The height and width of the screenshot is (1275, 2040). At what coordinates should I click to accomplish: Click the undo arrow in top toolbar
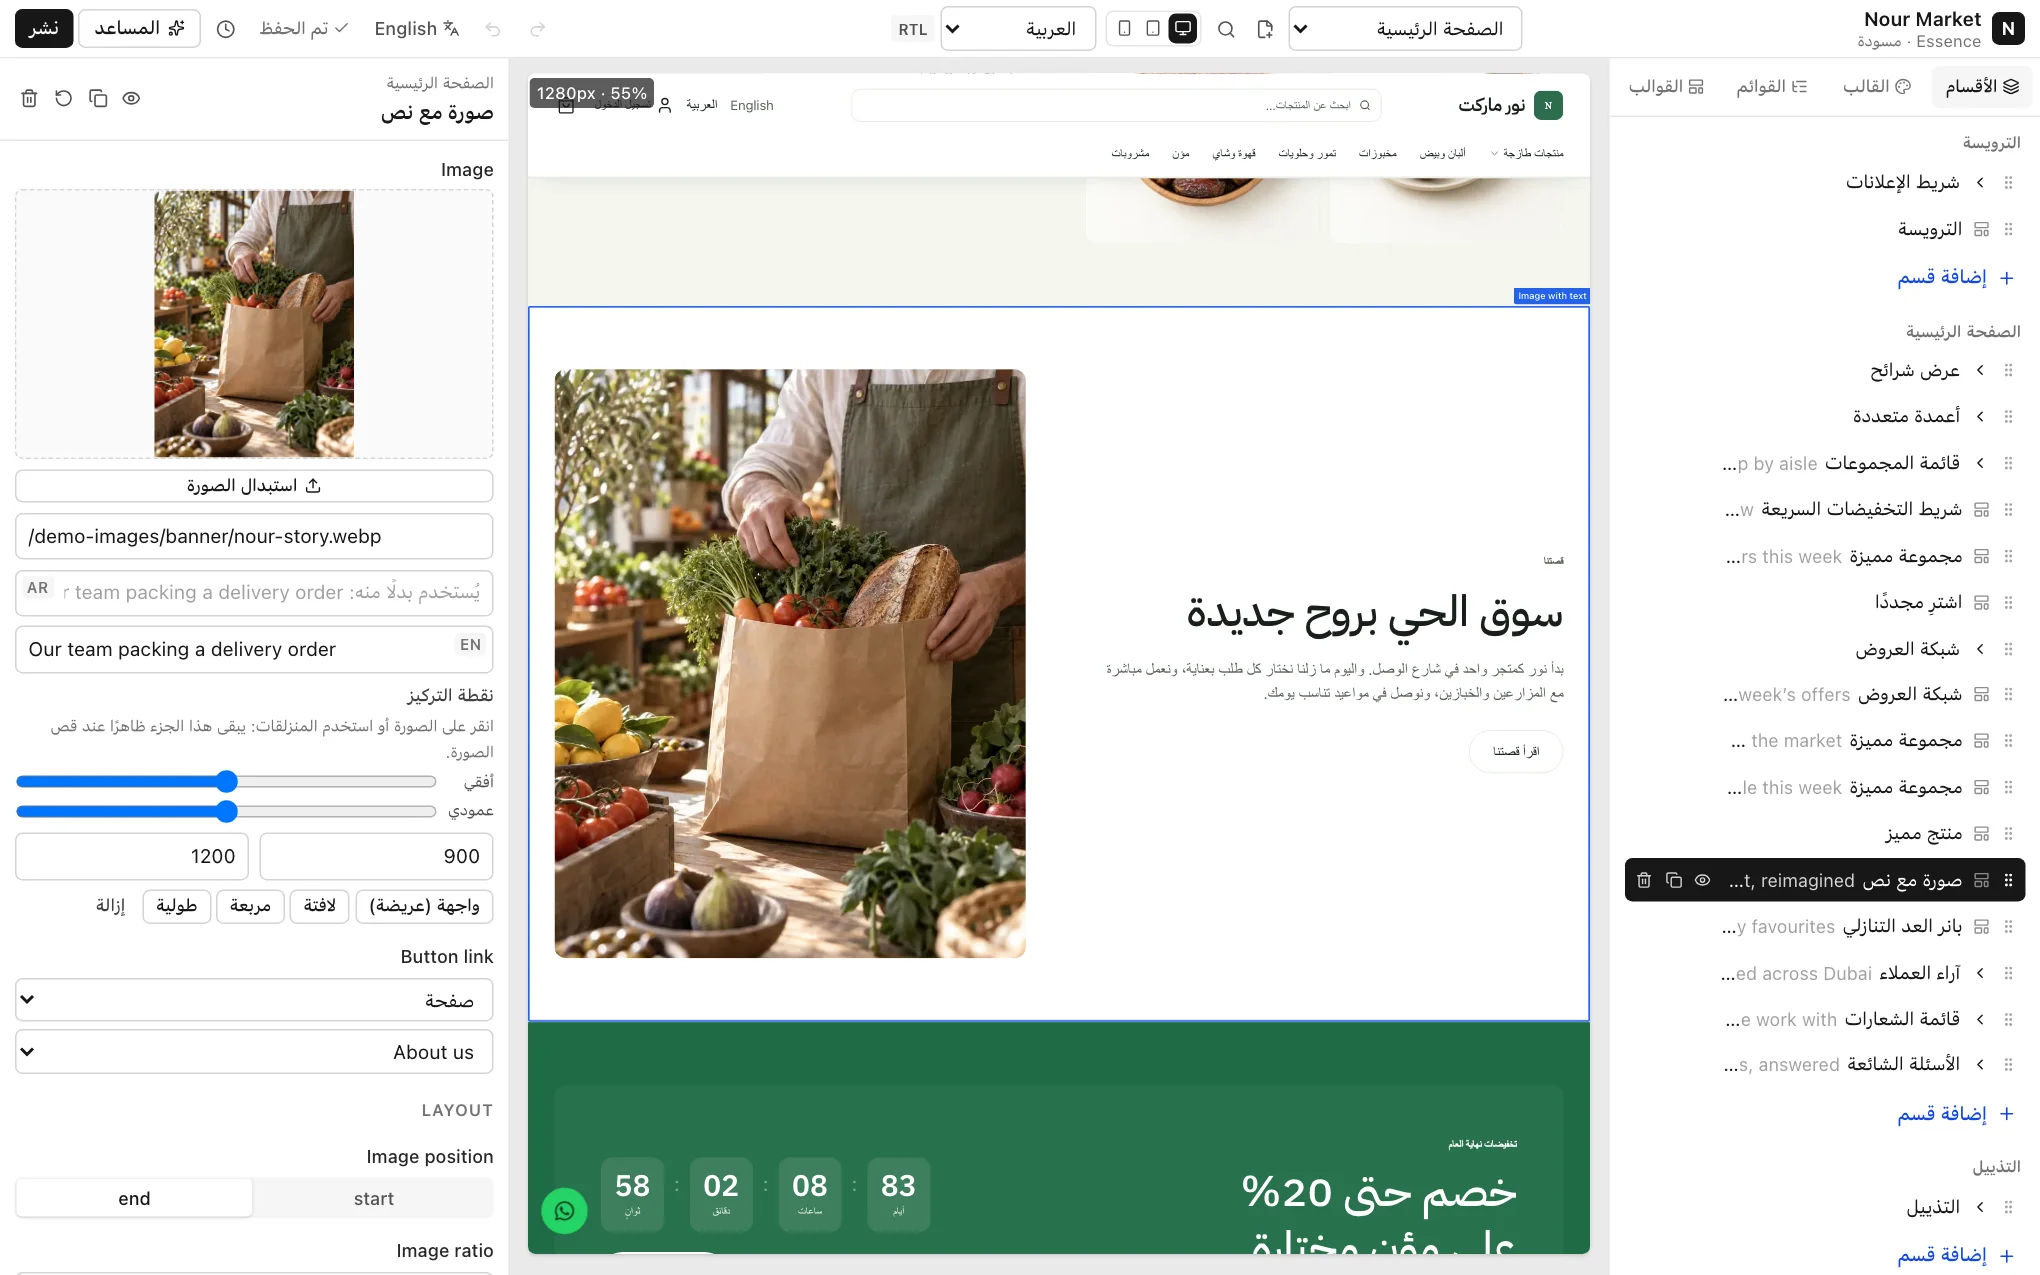[x=492, y=29]
